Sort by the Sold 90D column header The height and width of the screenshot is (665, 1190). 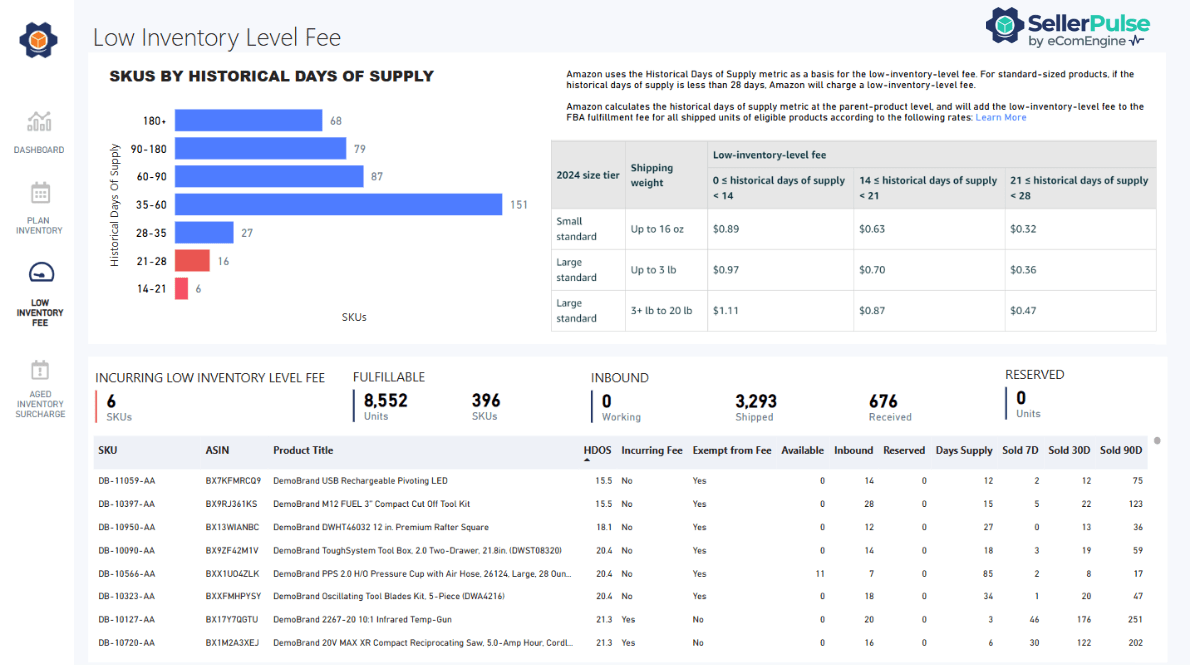click(1121, 450)
